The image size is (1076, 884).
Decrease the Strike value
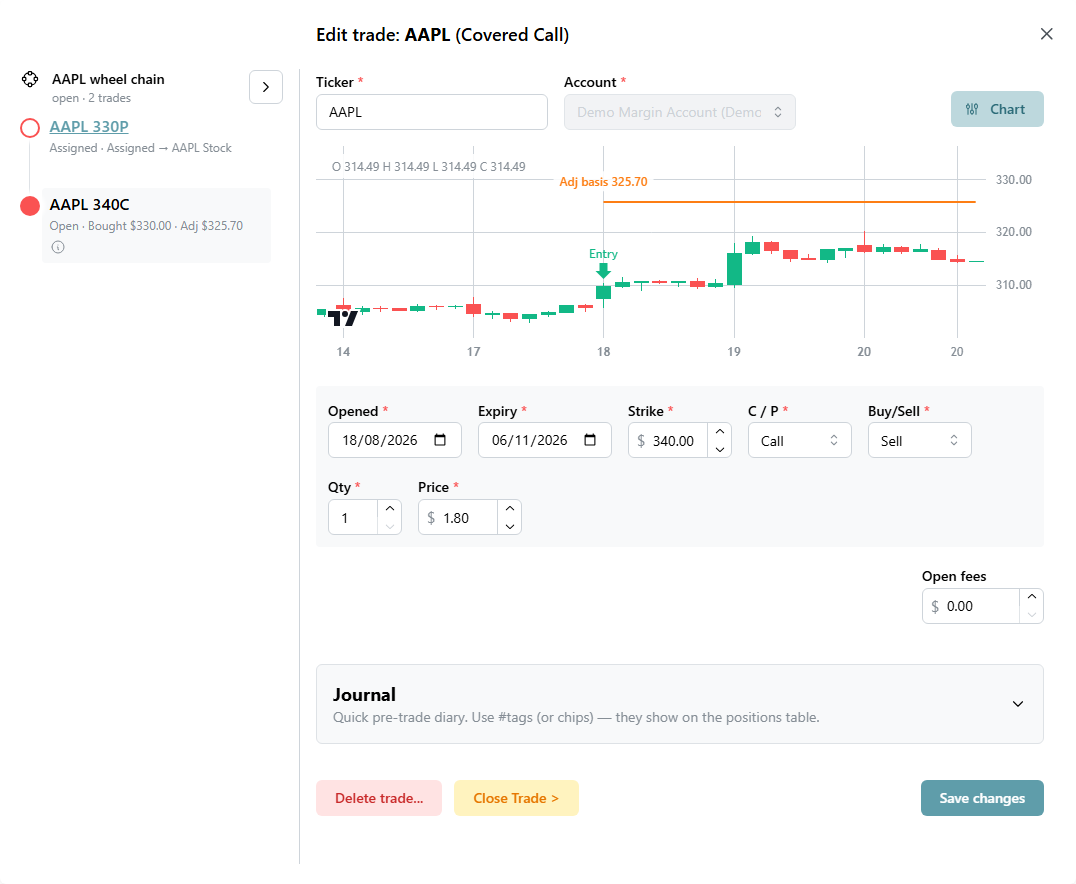pos(719,449)
